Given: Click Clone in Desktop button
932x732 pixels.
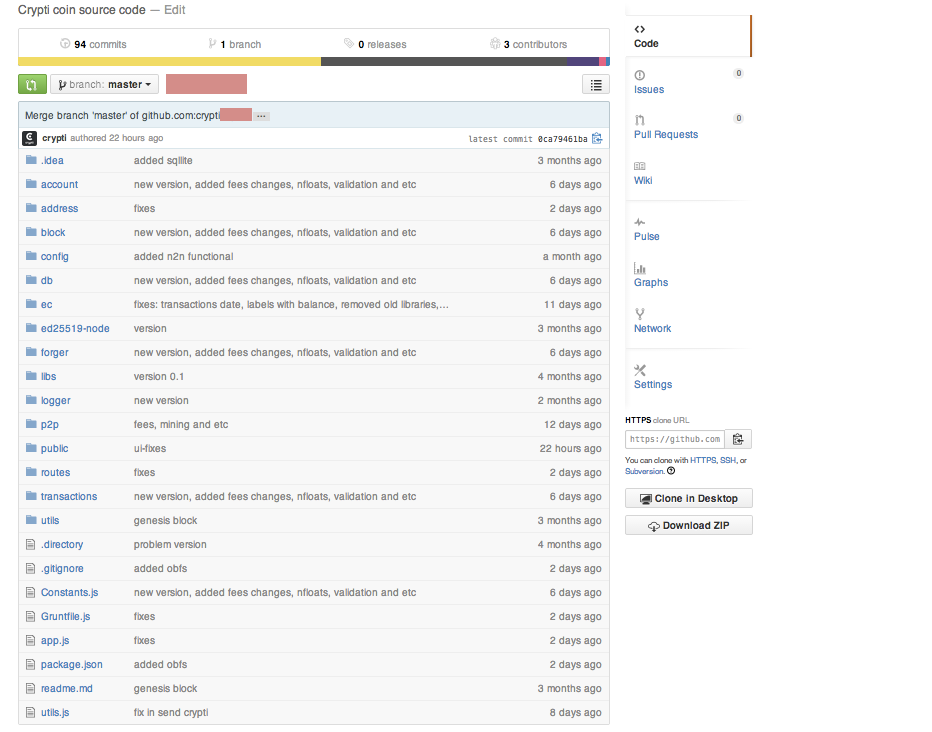Looking at the screenshot, I should pyautogui.click(x=688, y=498).
